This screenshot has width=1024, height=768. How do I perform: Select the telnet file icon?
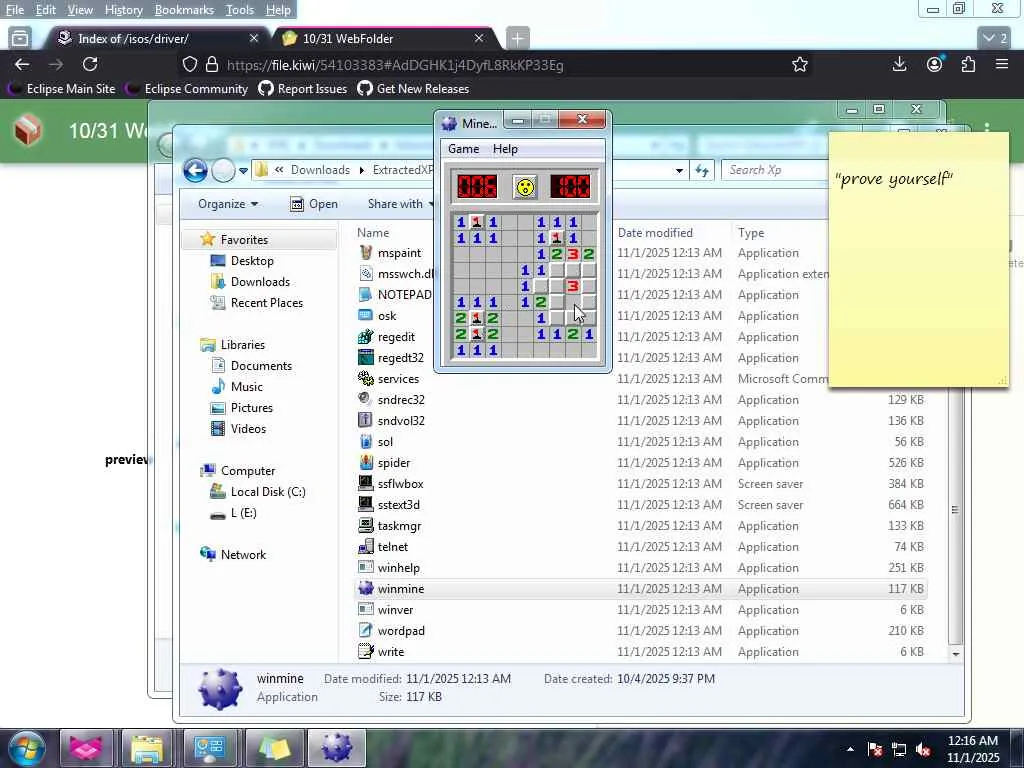coord(366,547)
